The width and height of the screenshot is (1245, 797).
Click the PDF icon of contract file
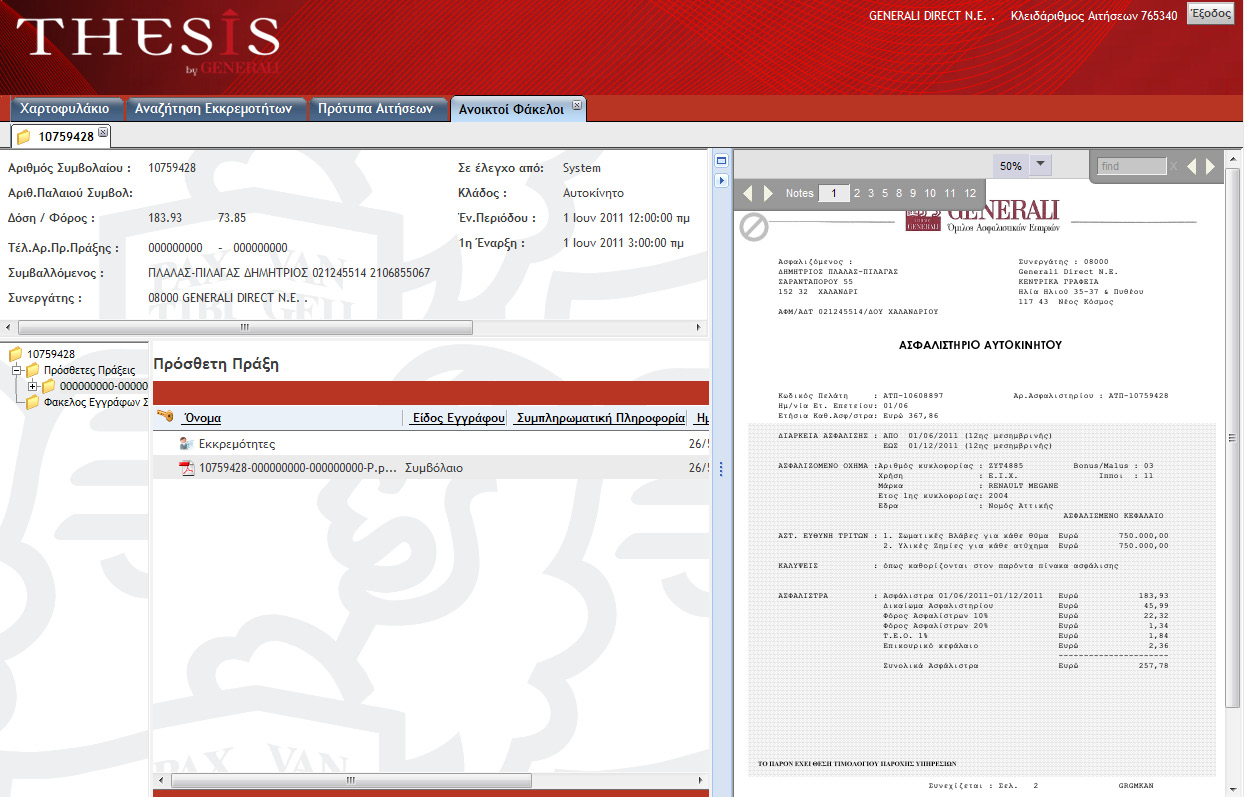[x=186, y=467]
